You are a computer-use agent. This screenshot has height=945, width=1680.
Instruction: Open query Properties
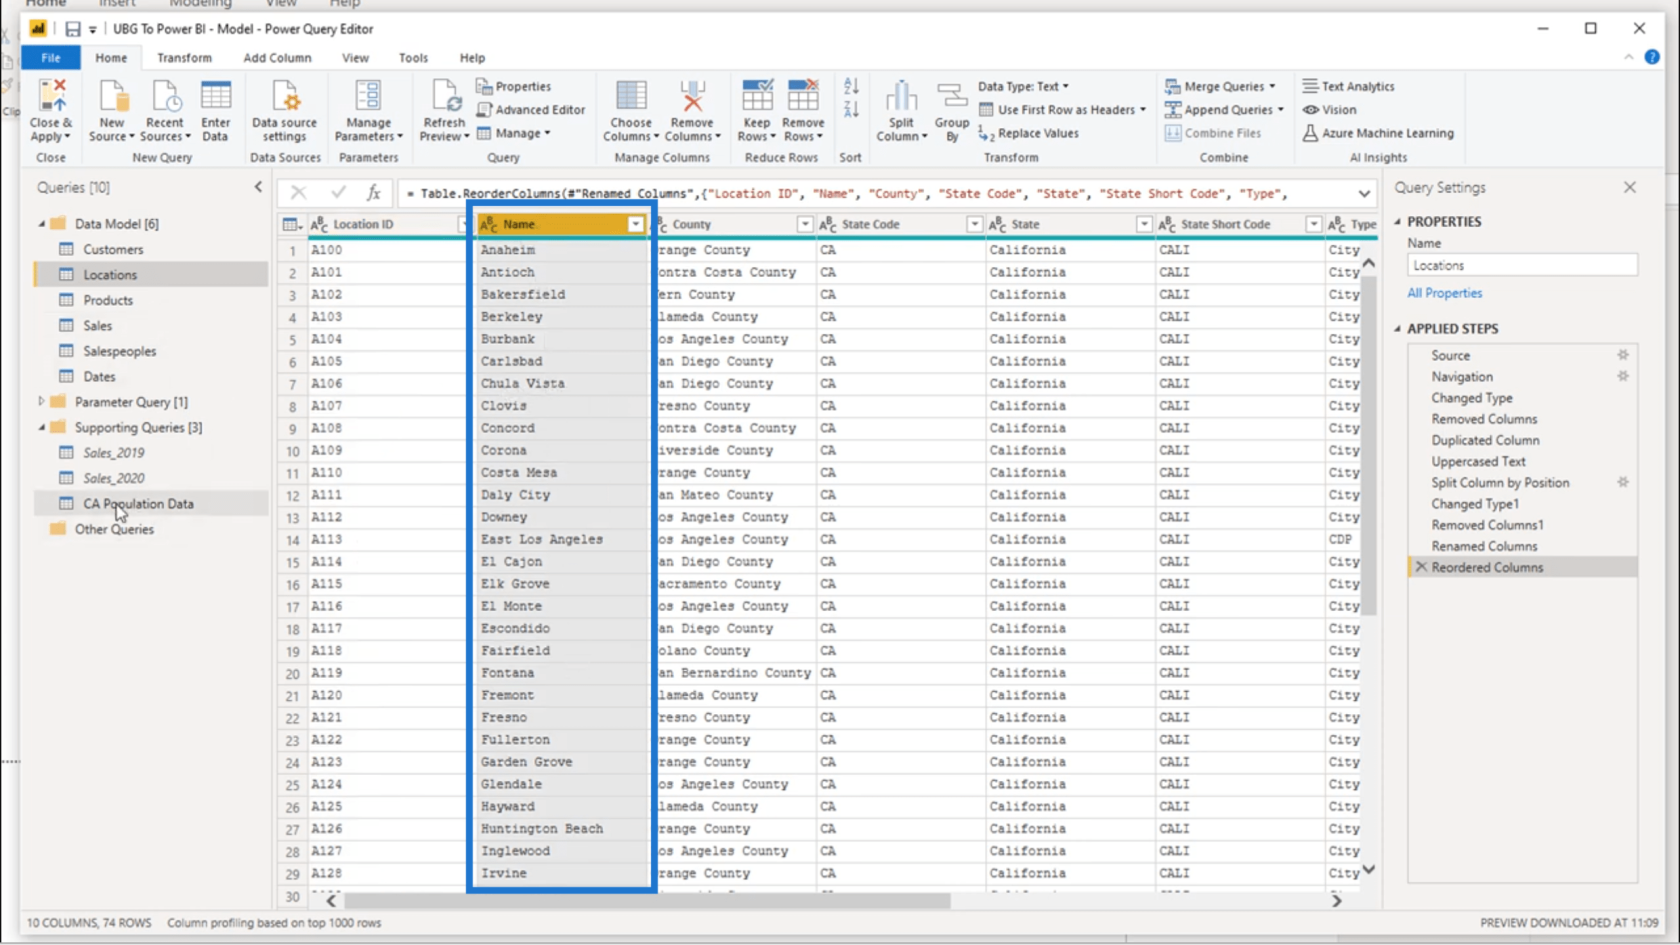pos(514,86)
